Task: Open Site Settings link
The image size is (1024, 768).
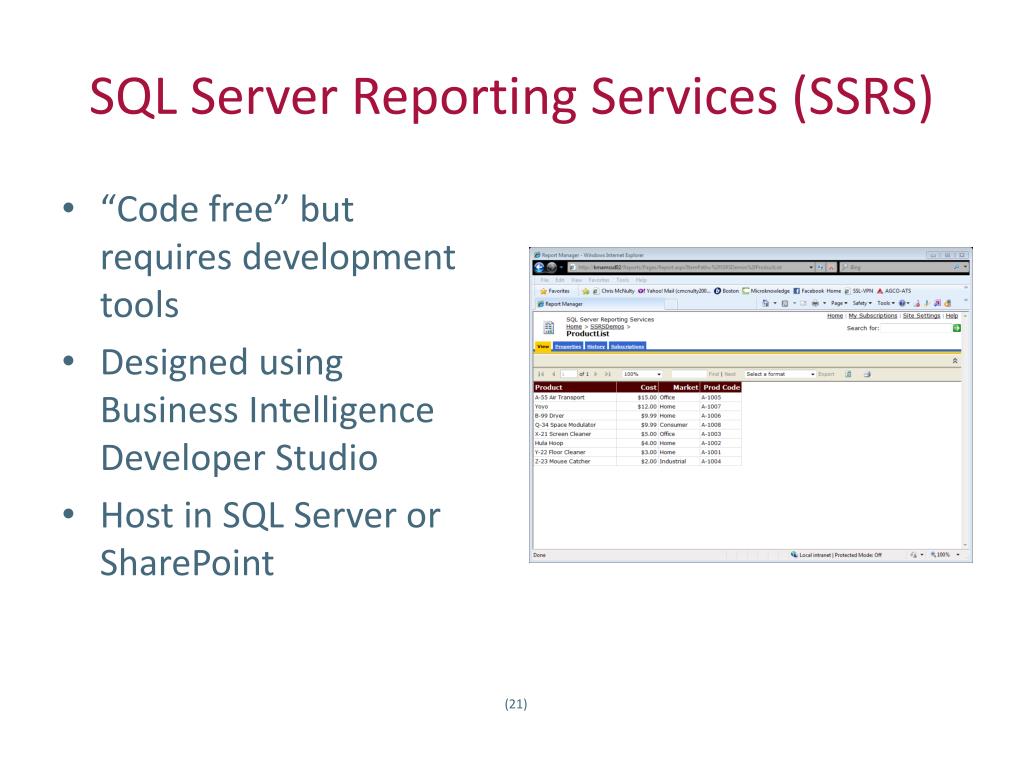Action: (x=921, y=316)
